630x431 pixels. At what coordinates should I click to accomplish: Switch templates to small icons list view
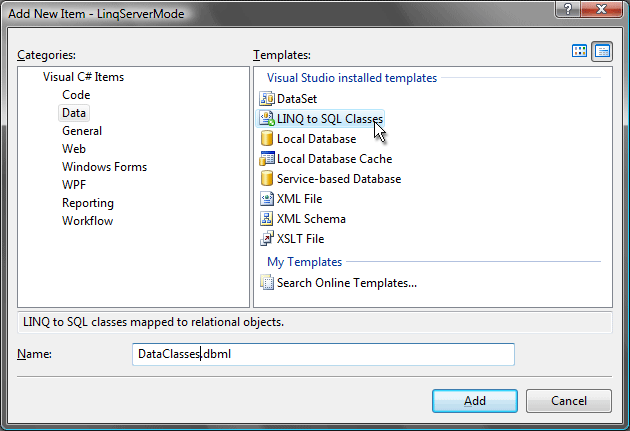tap(602, 51)
